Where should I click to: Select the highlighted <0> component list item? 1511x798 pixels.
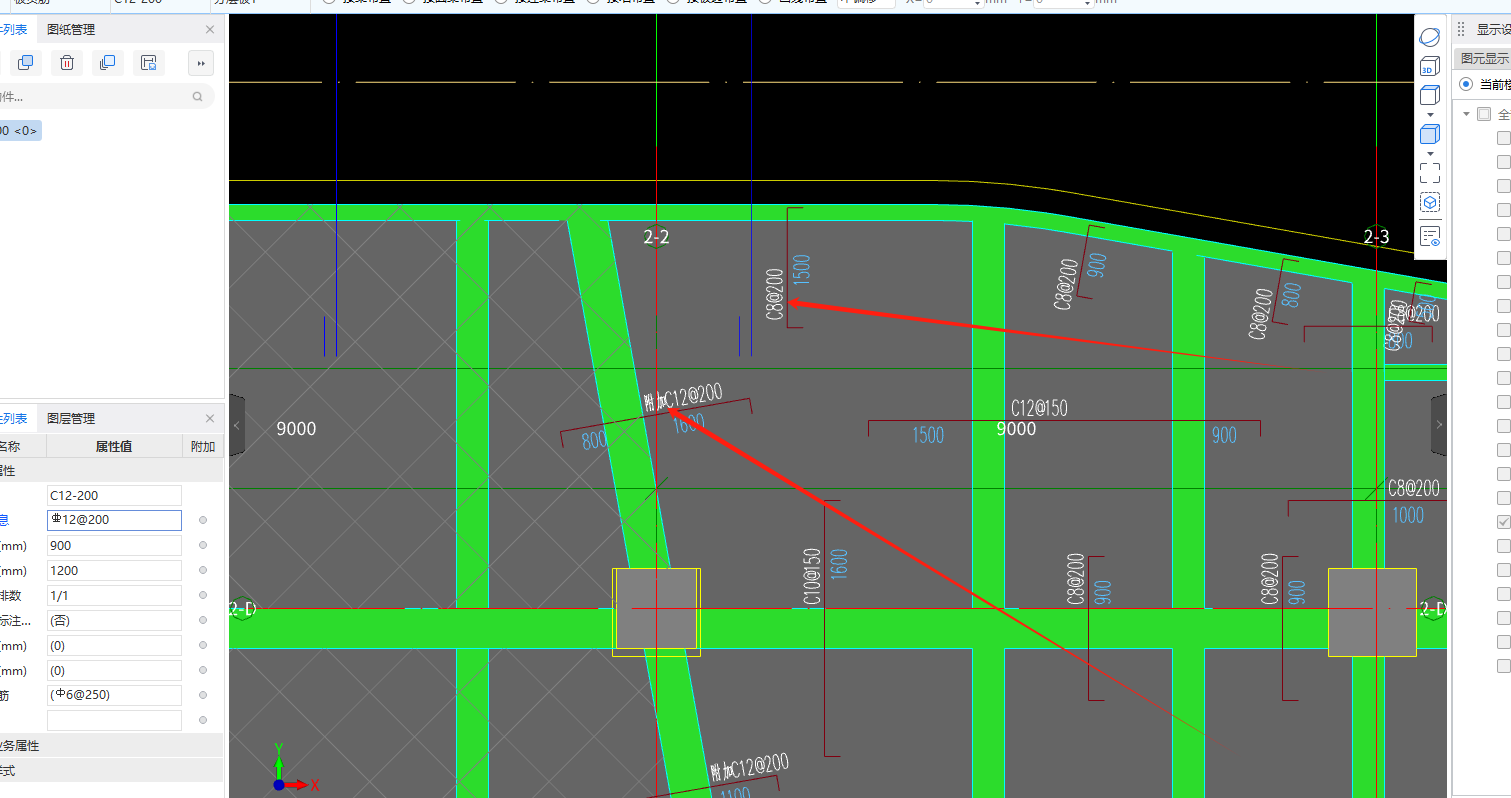(x=20, y=130)
